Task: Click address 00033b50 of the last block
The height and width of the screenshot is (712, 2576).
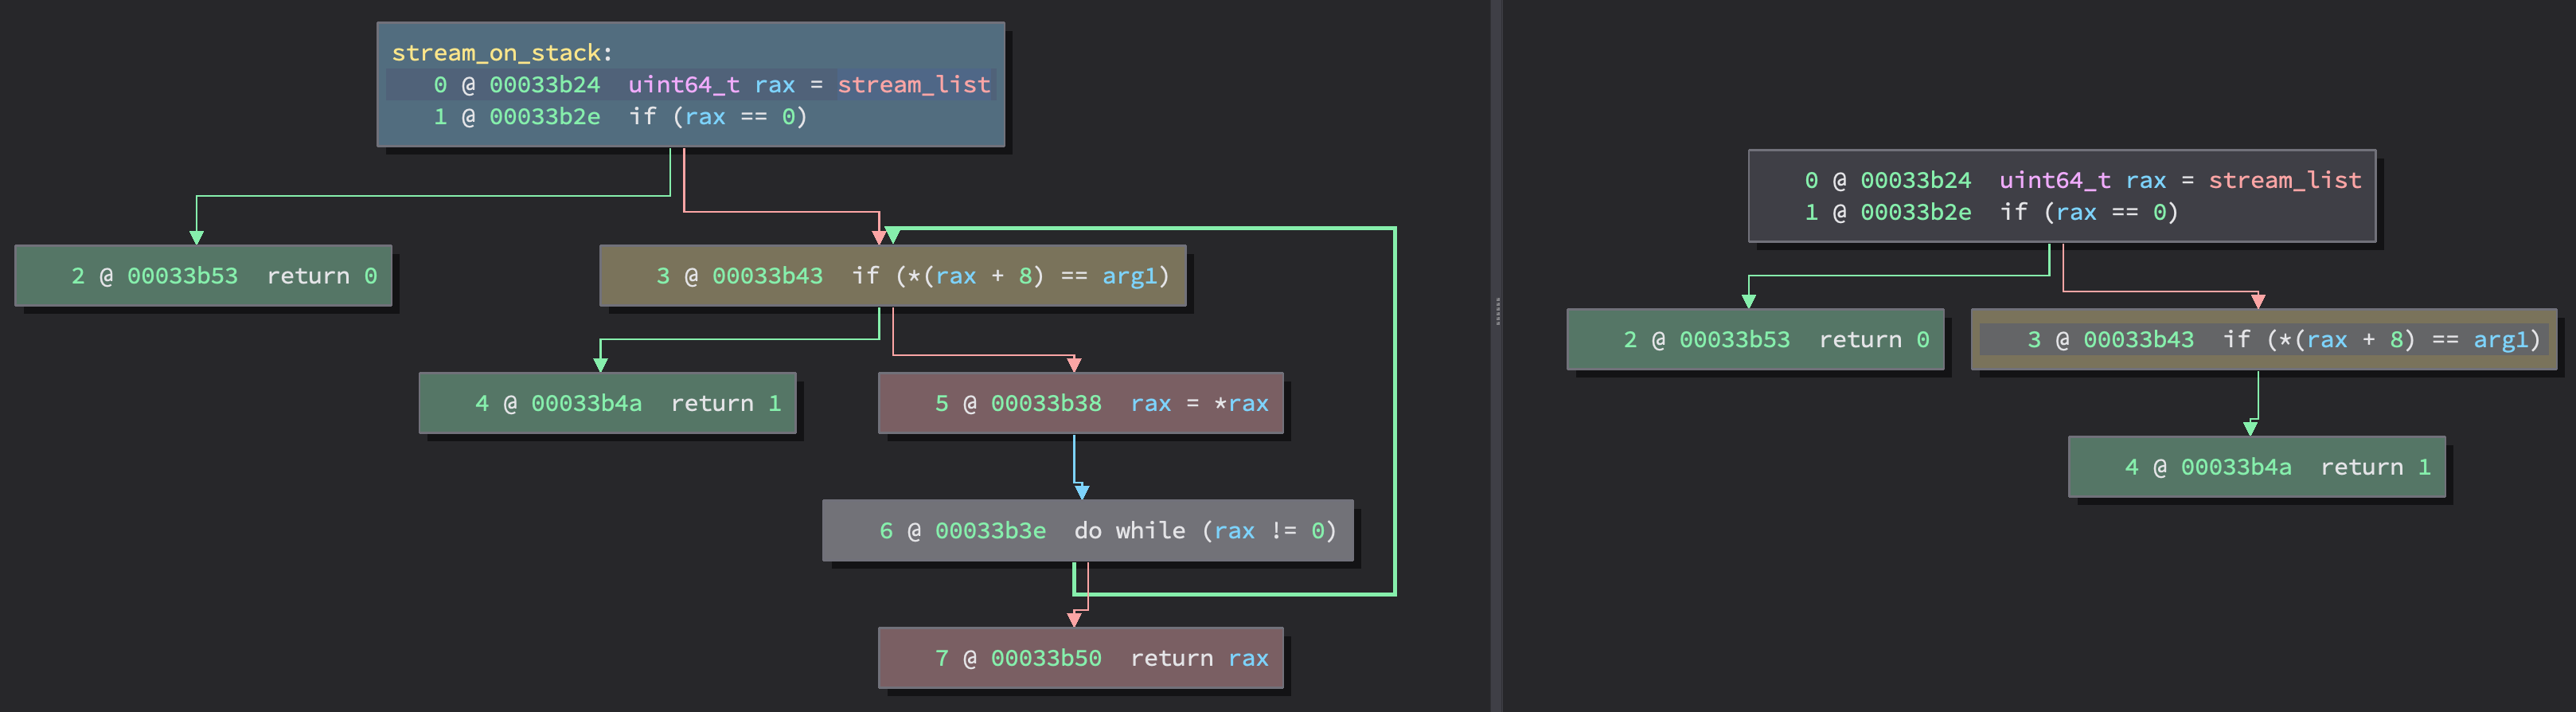Action: click(x=1047, y=659)
